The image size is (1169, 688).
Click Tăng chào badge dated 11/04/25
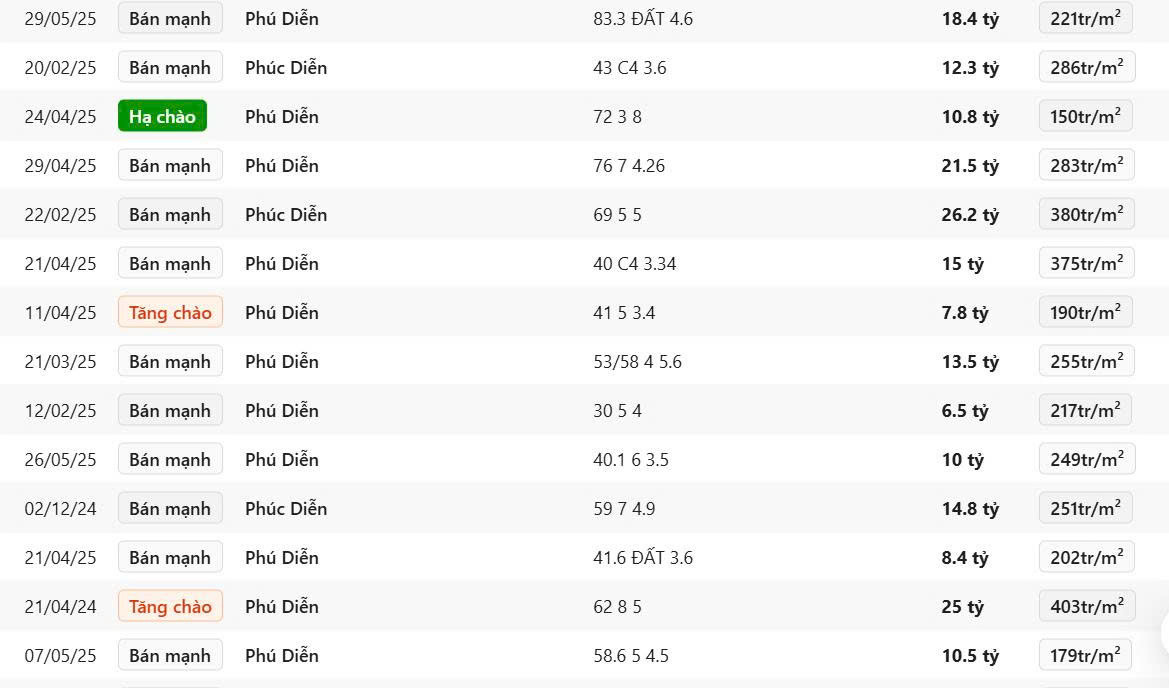click(170, 312)
